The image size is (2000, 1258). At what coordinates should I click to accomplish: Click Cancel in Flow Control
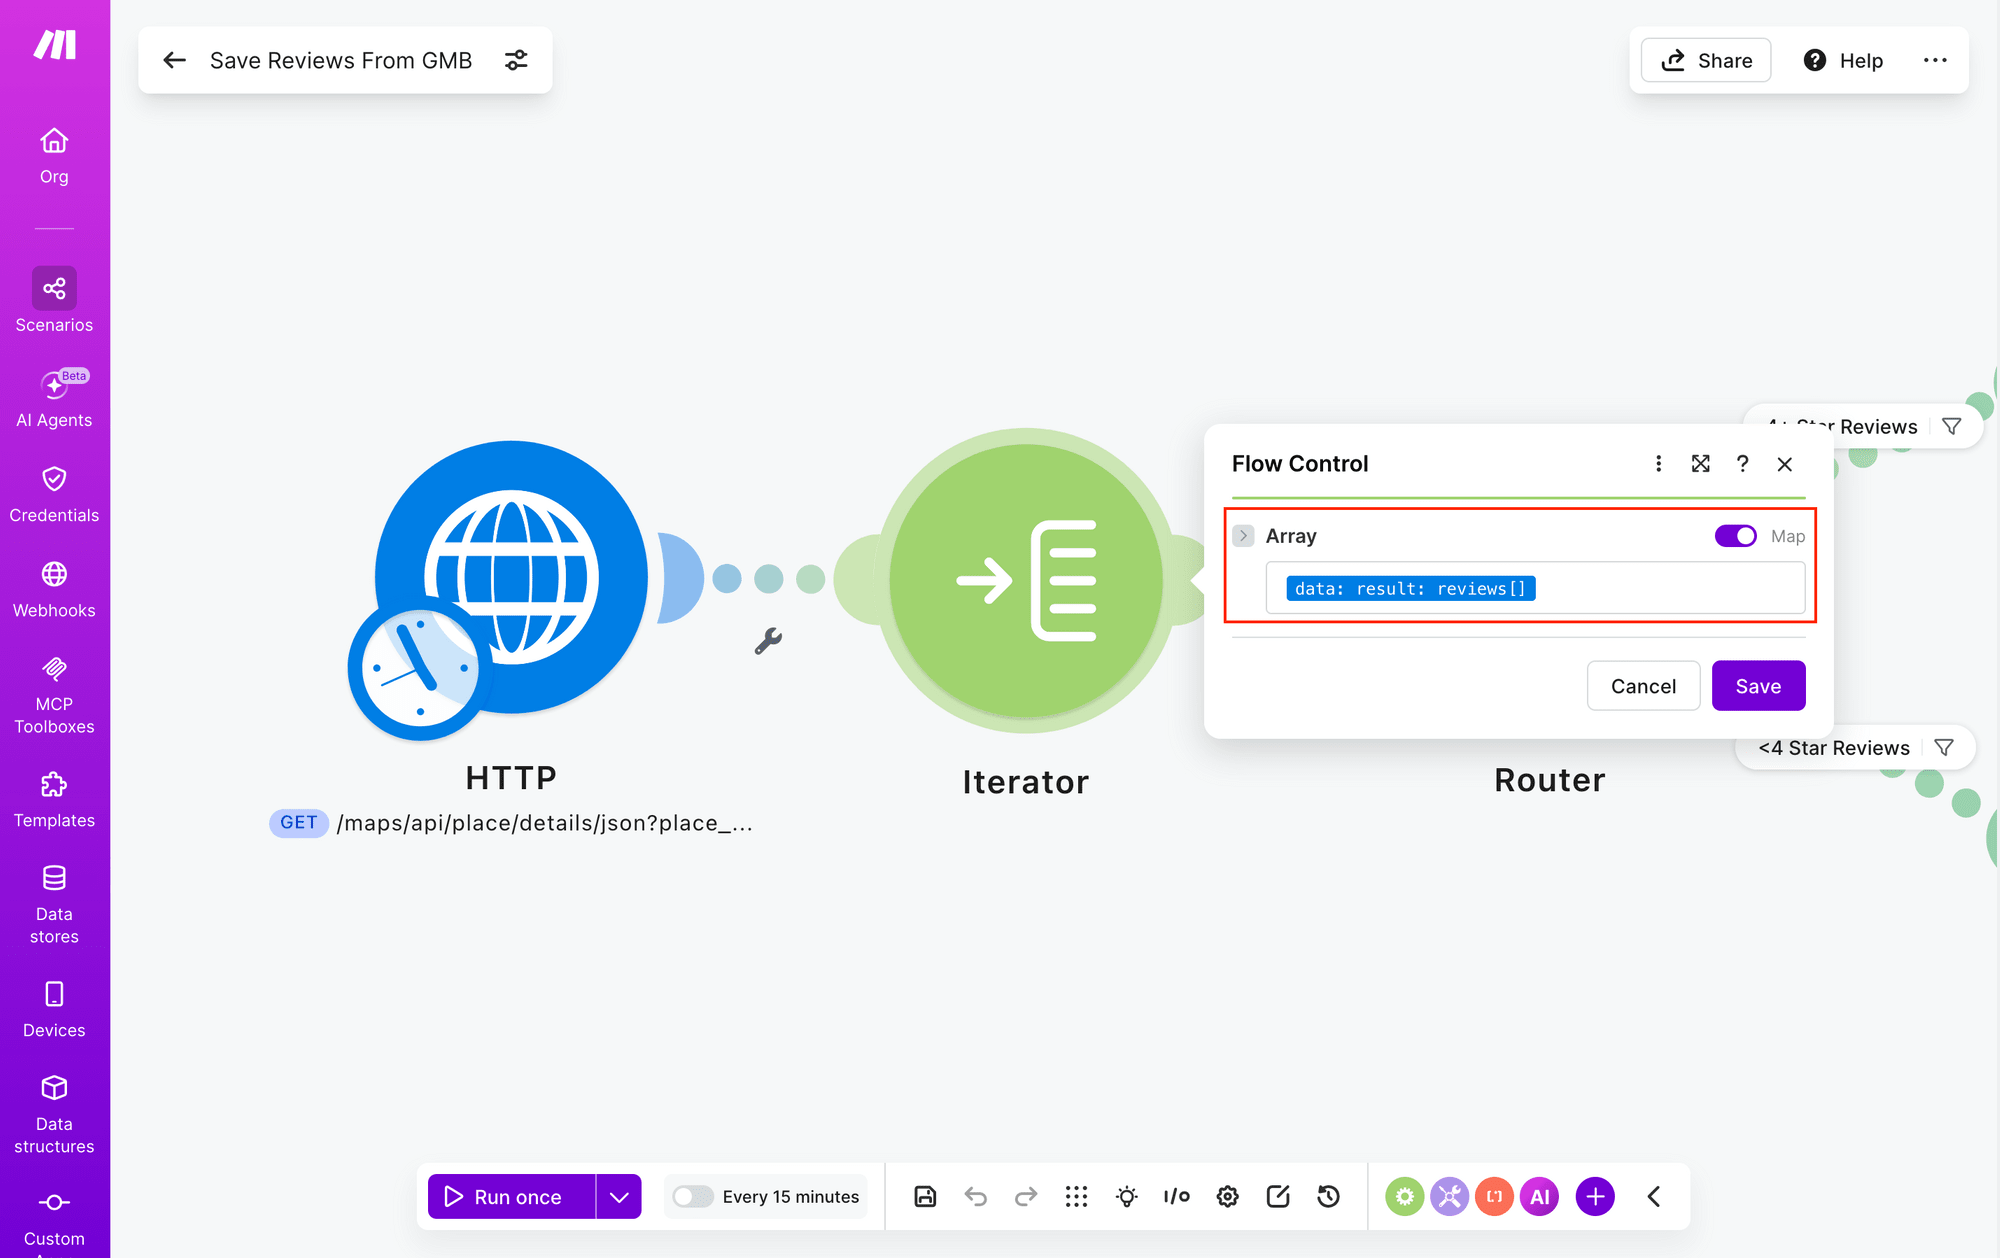[x=1643, y=686]
